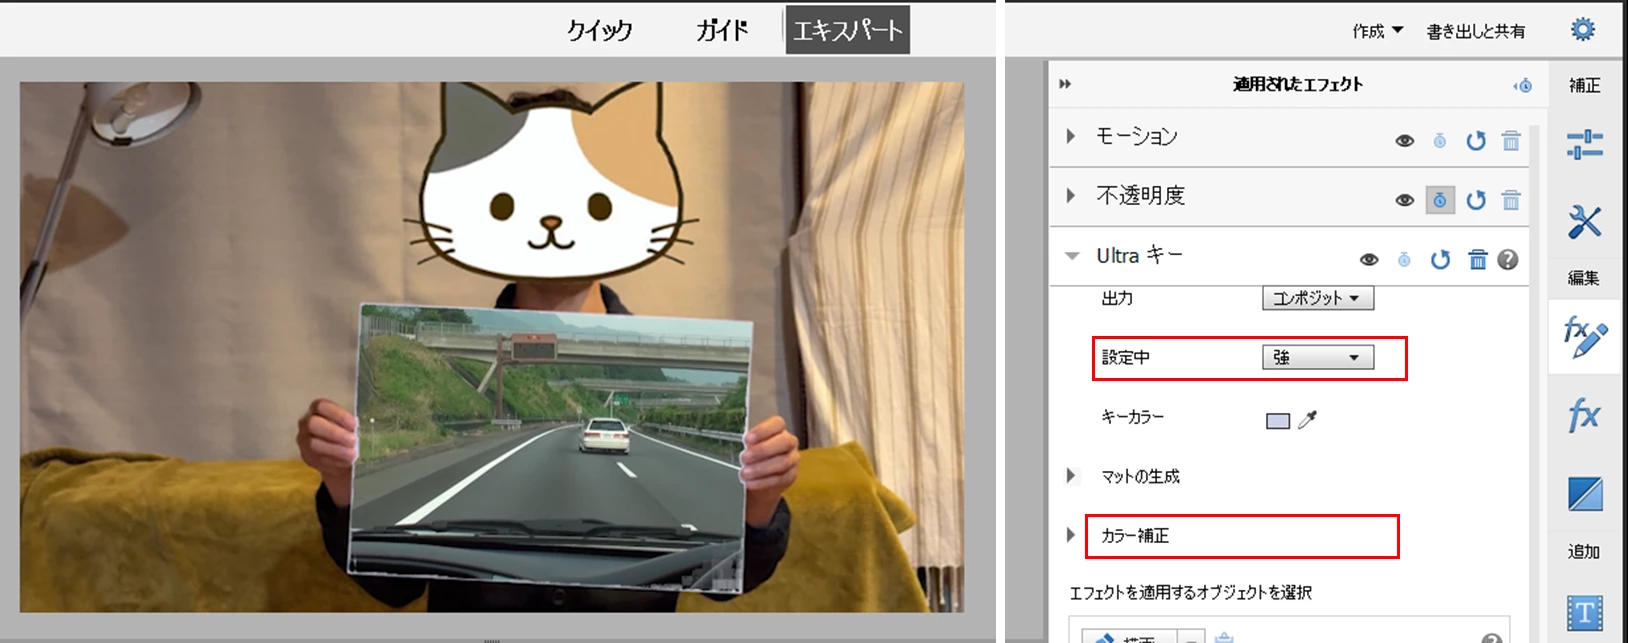This screenshot has width=1628, height=643.
Task: Select the エキスパート tab
Action: tap(847, 30)
